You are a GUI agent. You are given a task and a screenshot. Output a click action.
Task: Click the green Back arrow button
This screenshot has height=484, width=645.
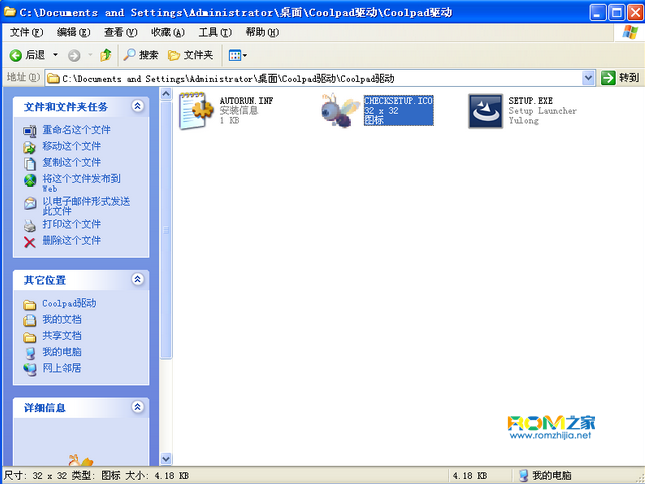point(16,55)
